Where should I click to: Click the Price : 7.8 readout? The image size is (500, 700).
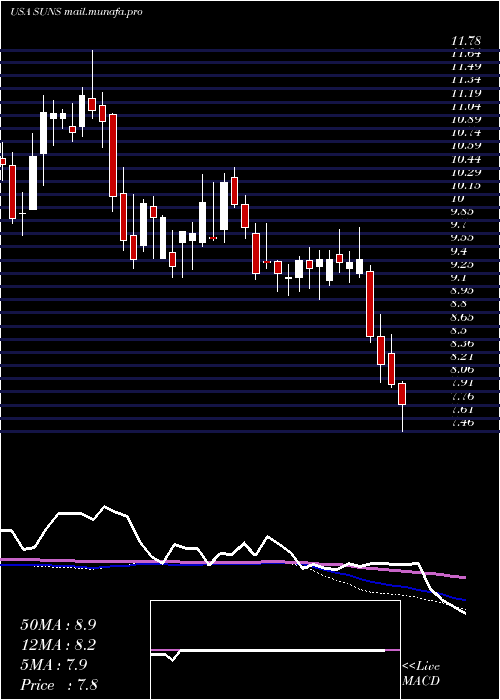coord(59,685)
